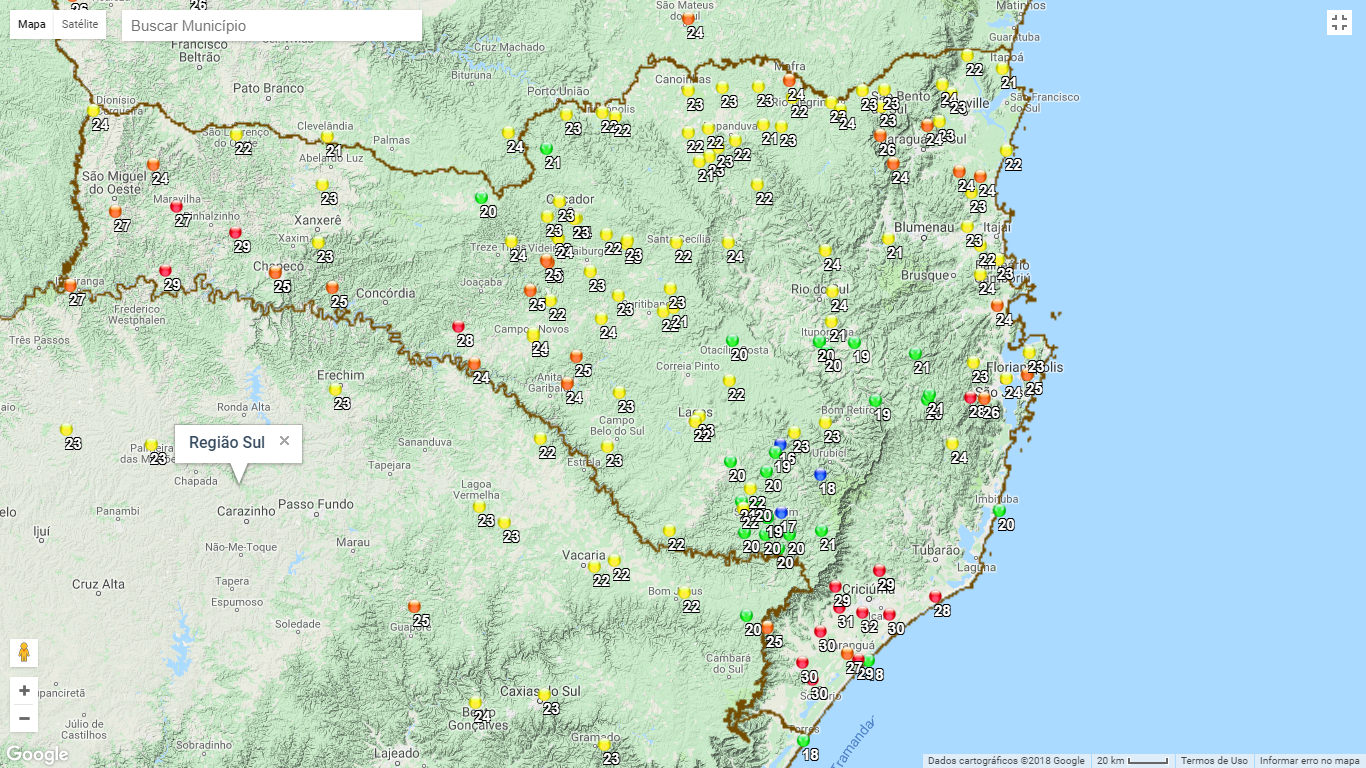The height and width of the screenshot is (768, 1366).
Task: Select the orange 24 marker at São Mateus
Action: pos(688,19)
